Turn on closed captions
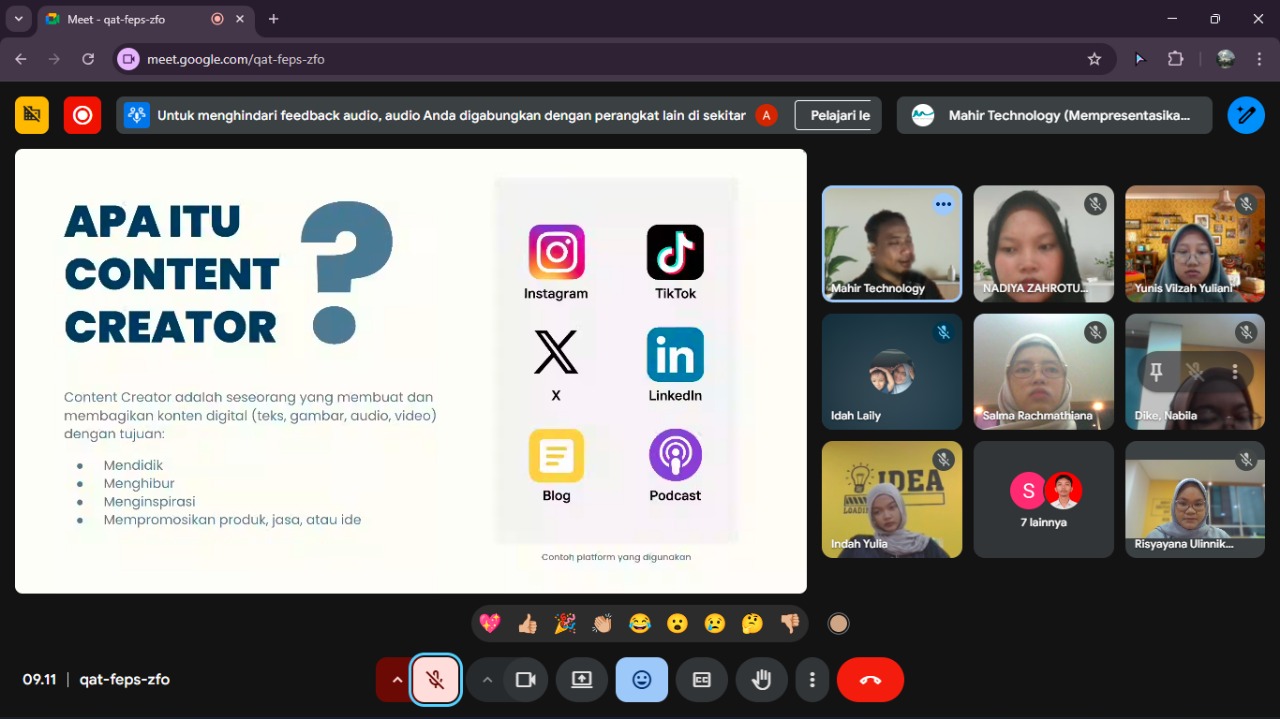 click(702, 680)
